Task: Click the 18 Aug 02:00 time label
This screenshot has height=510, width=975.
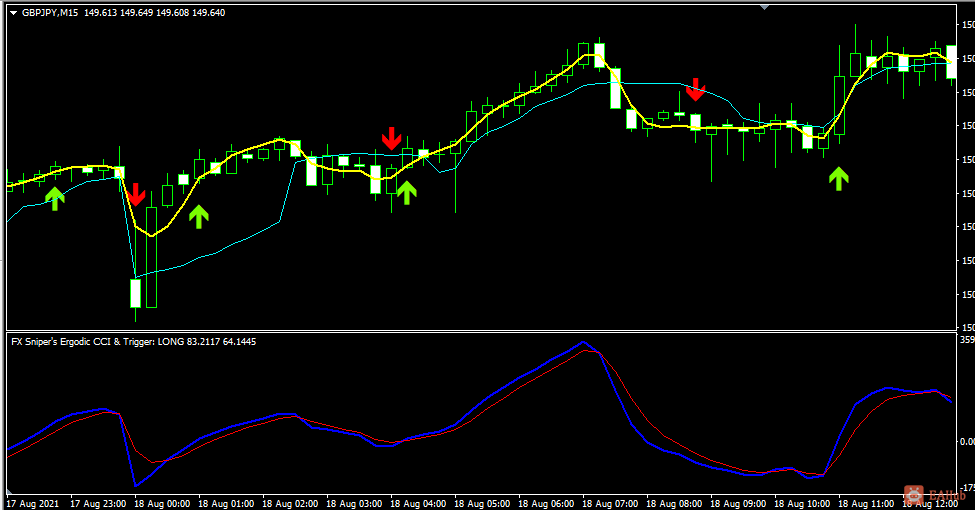Action: [290, 503]
